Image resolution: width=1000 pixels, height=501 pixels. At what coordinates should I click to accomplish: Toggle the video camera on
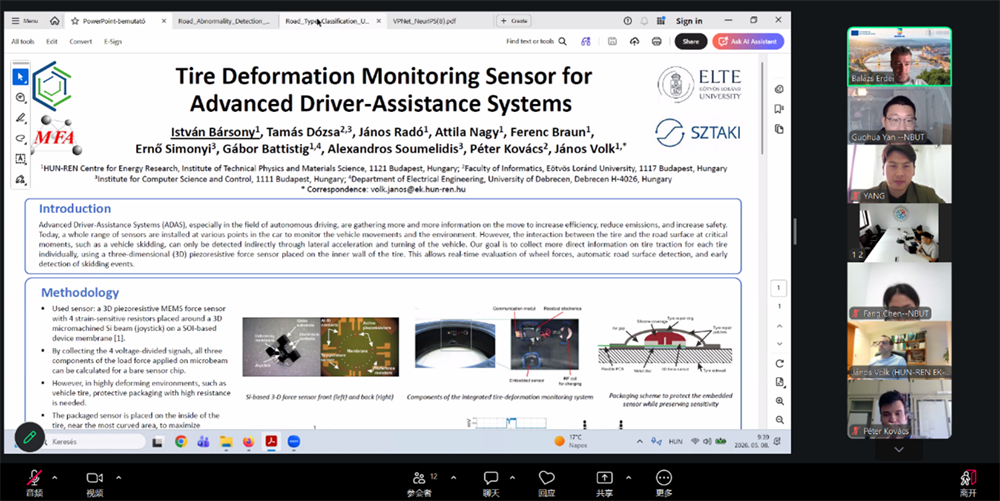pos(94,478)
